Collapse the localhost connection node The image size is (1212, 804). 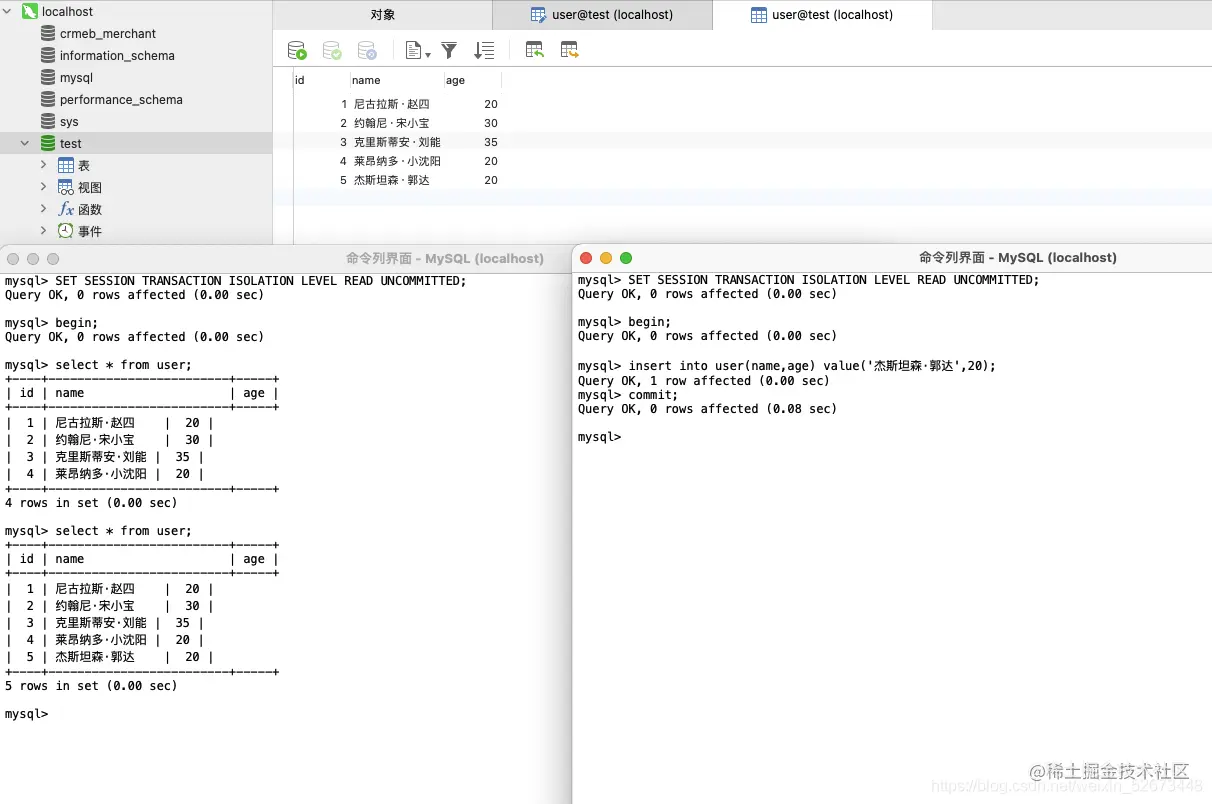(x=9, y=12)
